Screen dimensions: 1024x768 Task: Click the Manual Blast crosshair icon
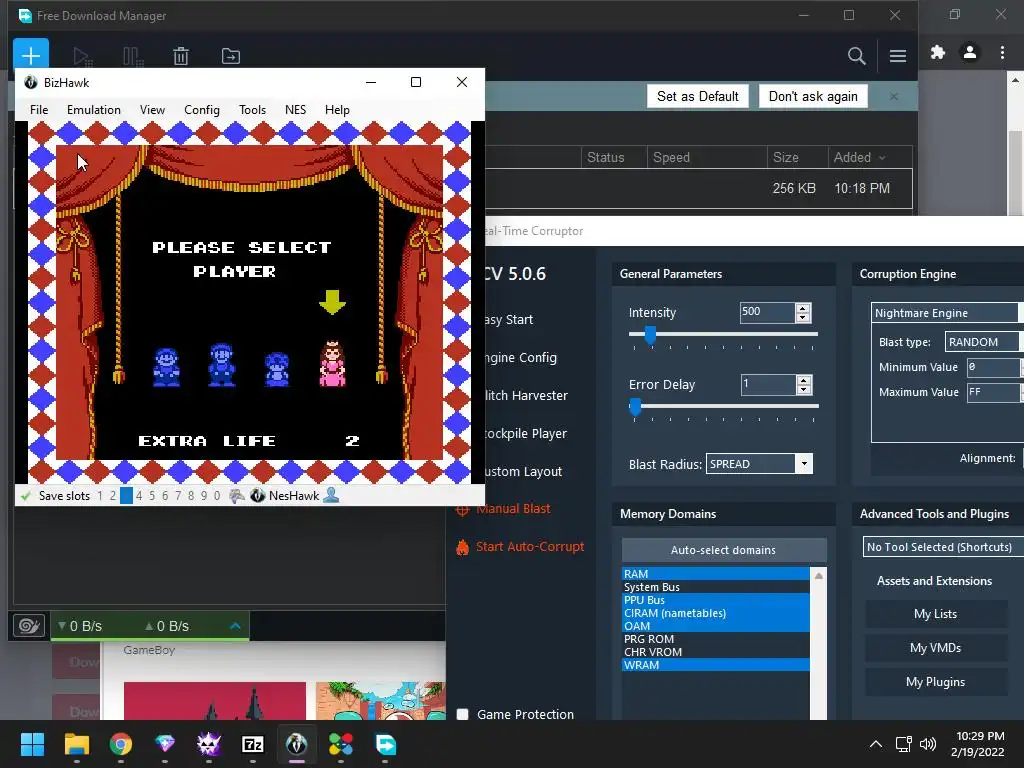[x=462, y=509]
